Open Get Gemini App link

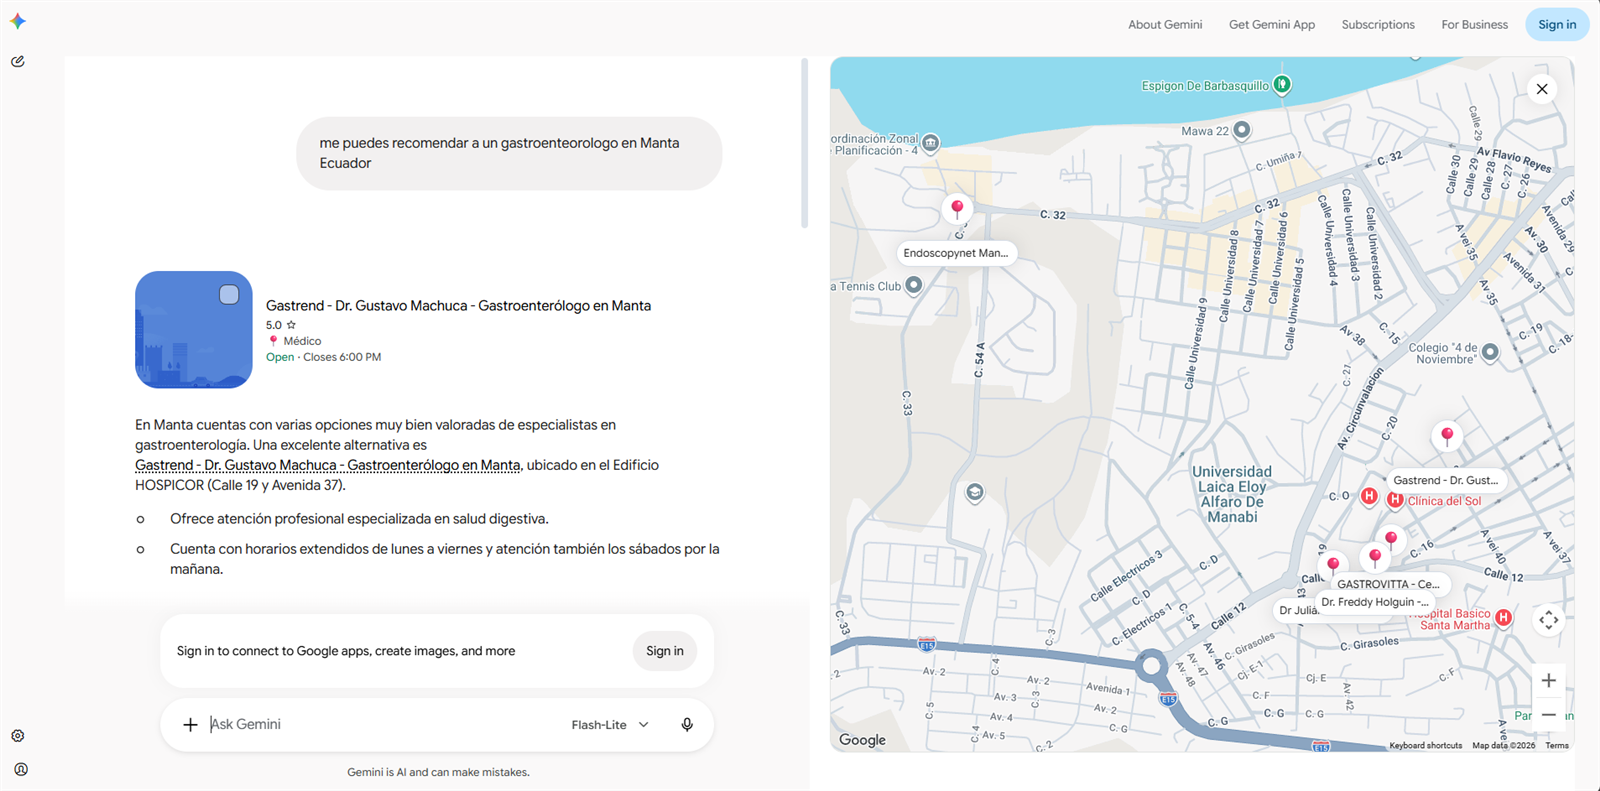pyautogui.click(x=1272, y=24)
